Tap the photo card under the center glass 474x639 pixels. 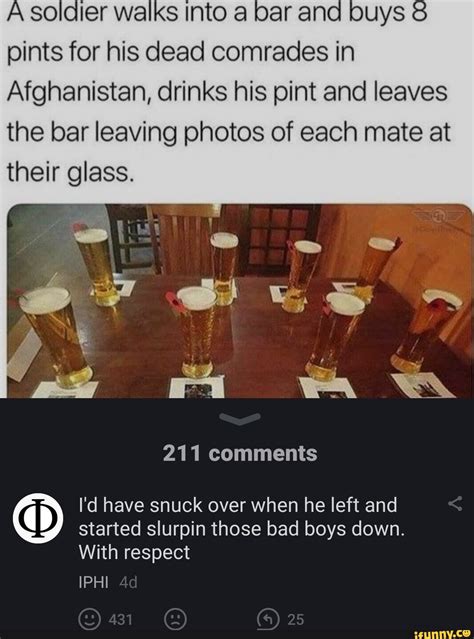[198, 388]
